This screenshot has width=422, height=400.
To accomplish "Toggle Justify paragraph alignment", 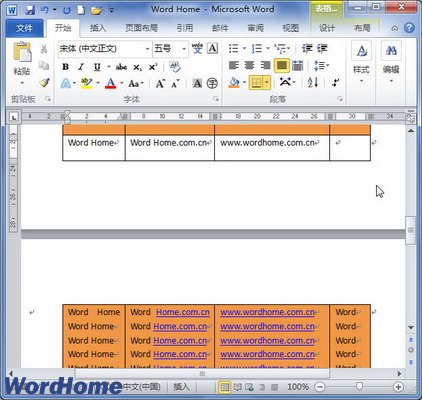I will pyautogui.click(x=282, y=65).
